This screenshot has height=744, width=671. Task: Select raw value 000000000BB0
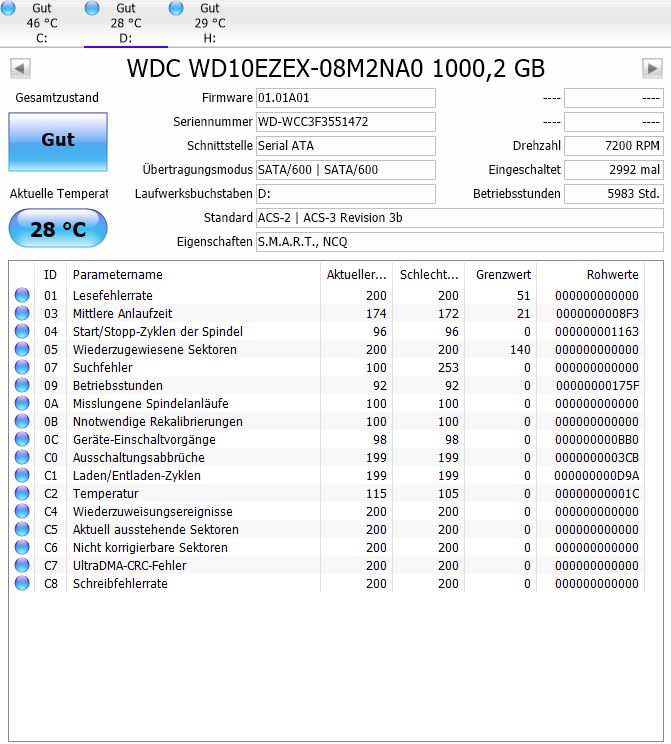(597, 440)
